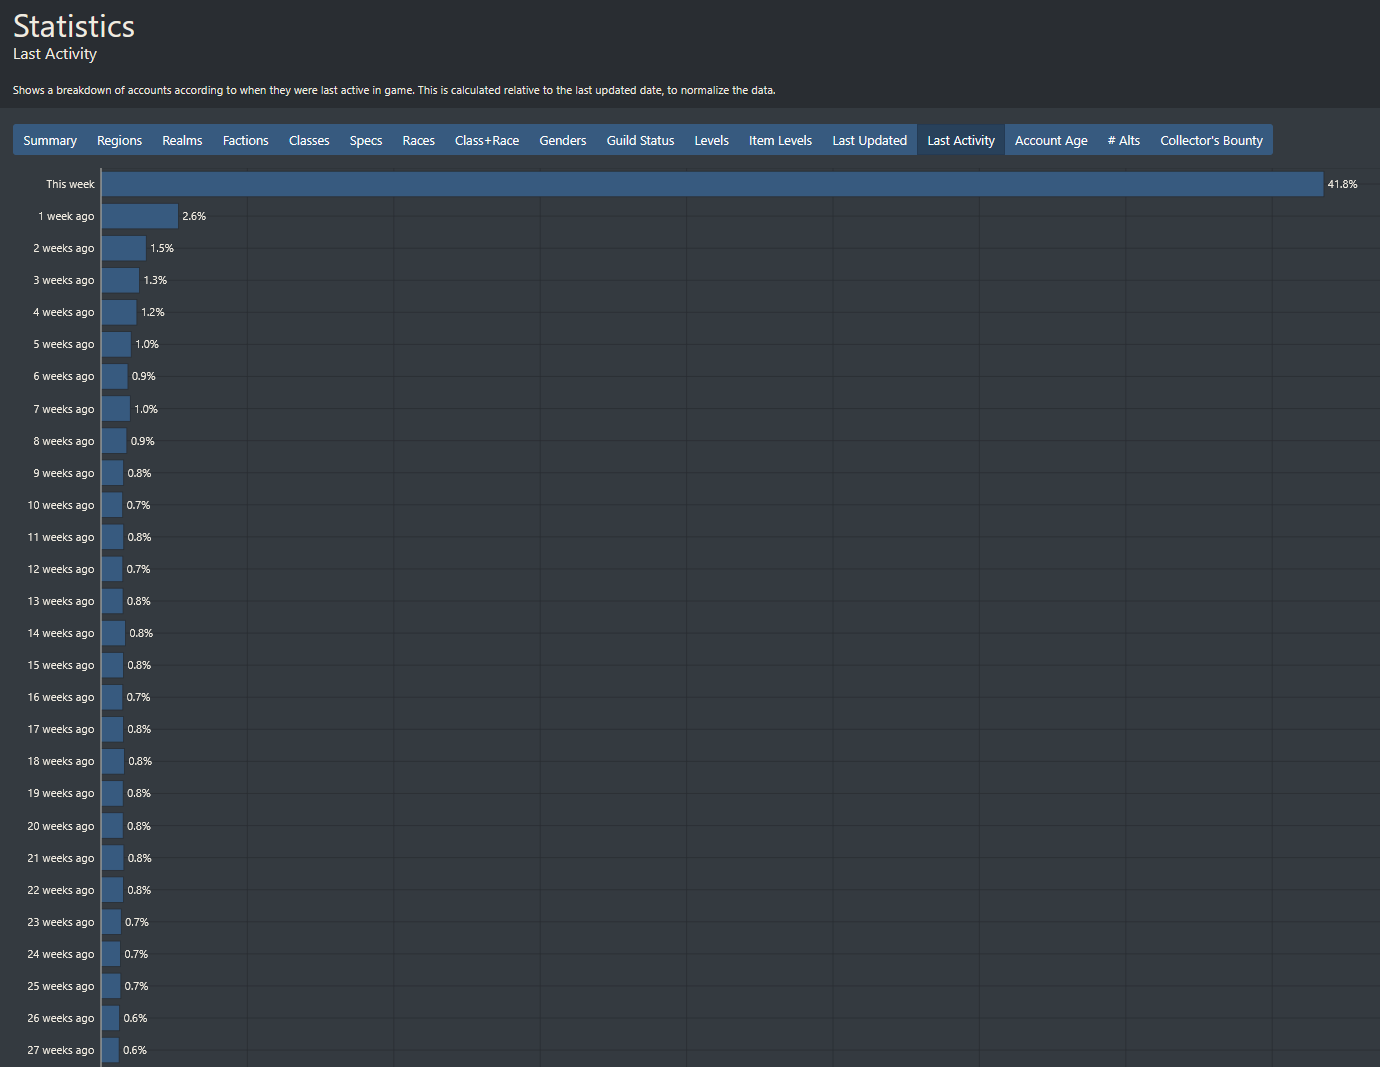Screen dimensions: 1380x1067
Task: Click the 2 weeks ago bar
Action: pos(124,248)
